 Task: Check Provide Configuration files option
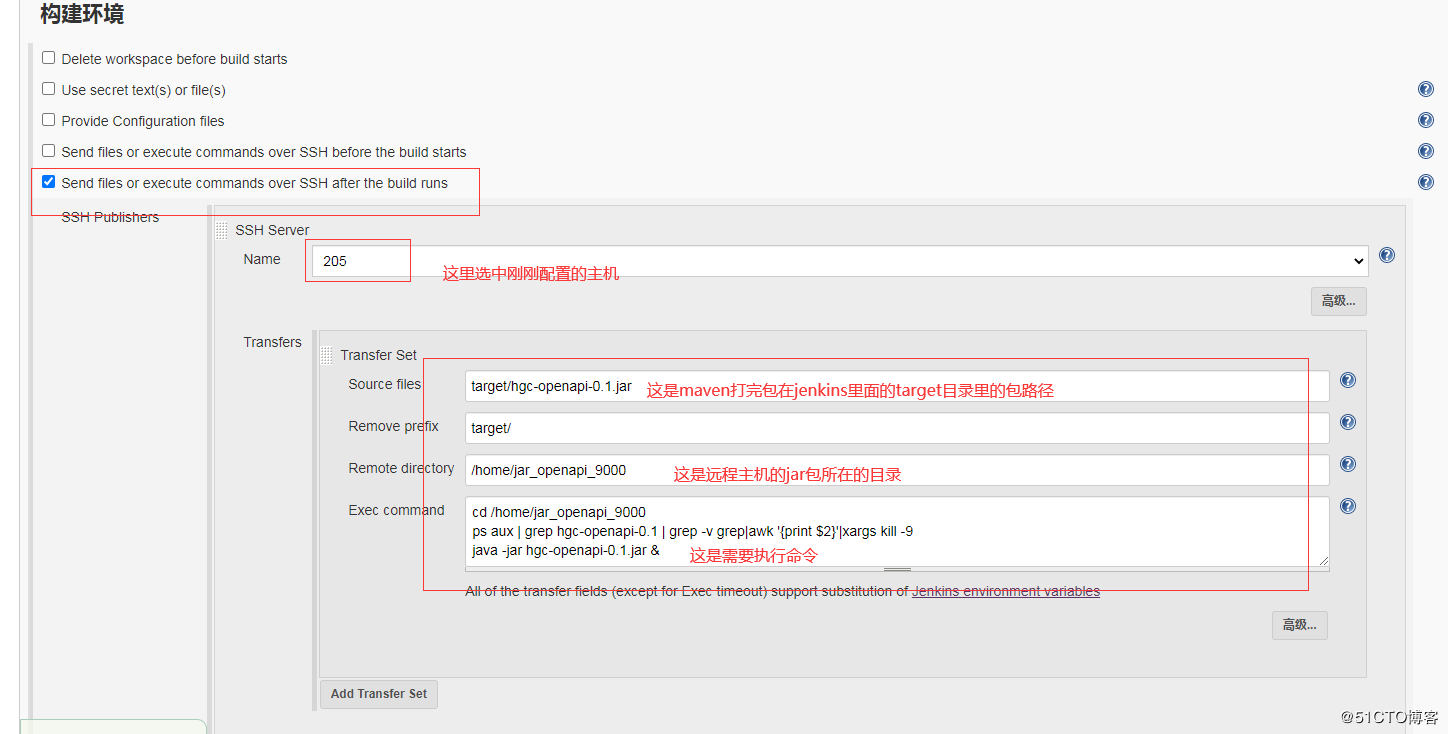[x=48, y=120]
